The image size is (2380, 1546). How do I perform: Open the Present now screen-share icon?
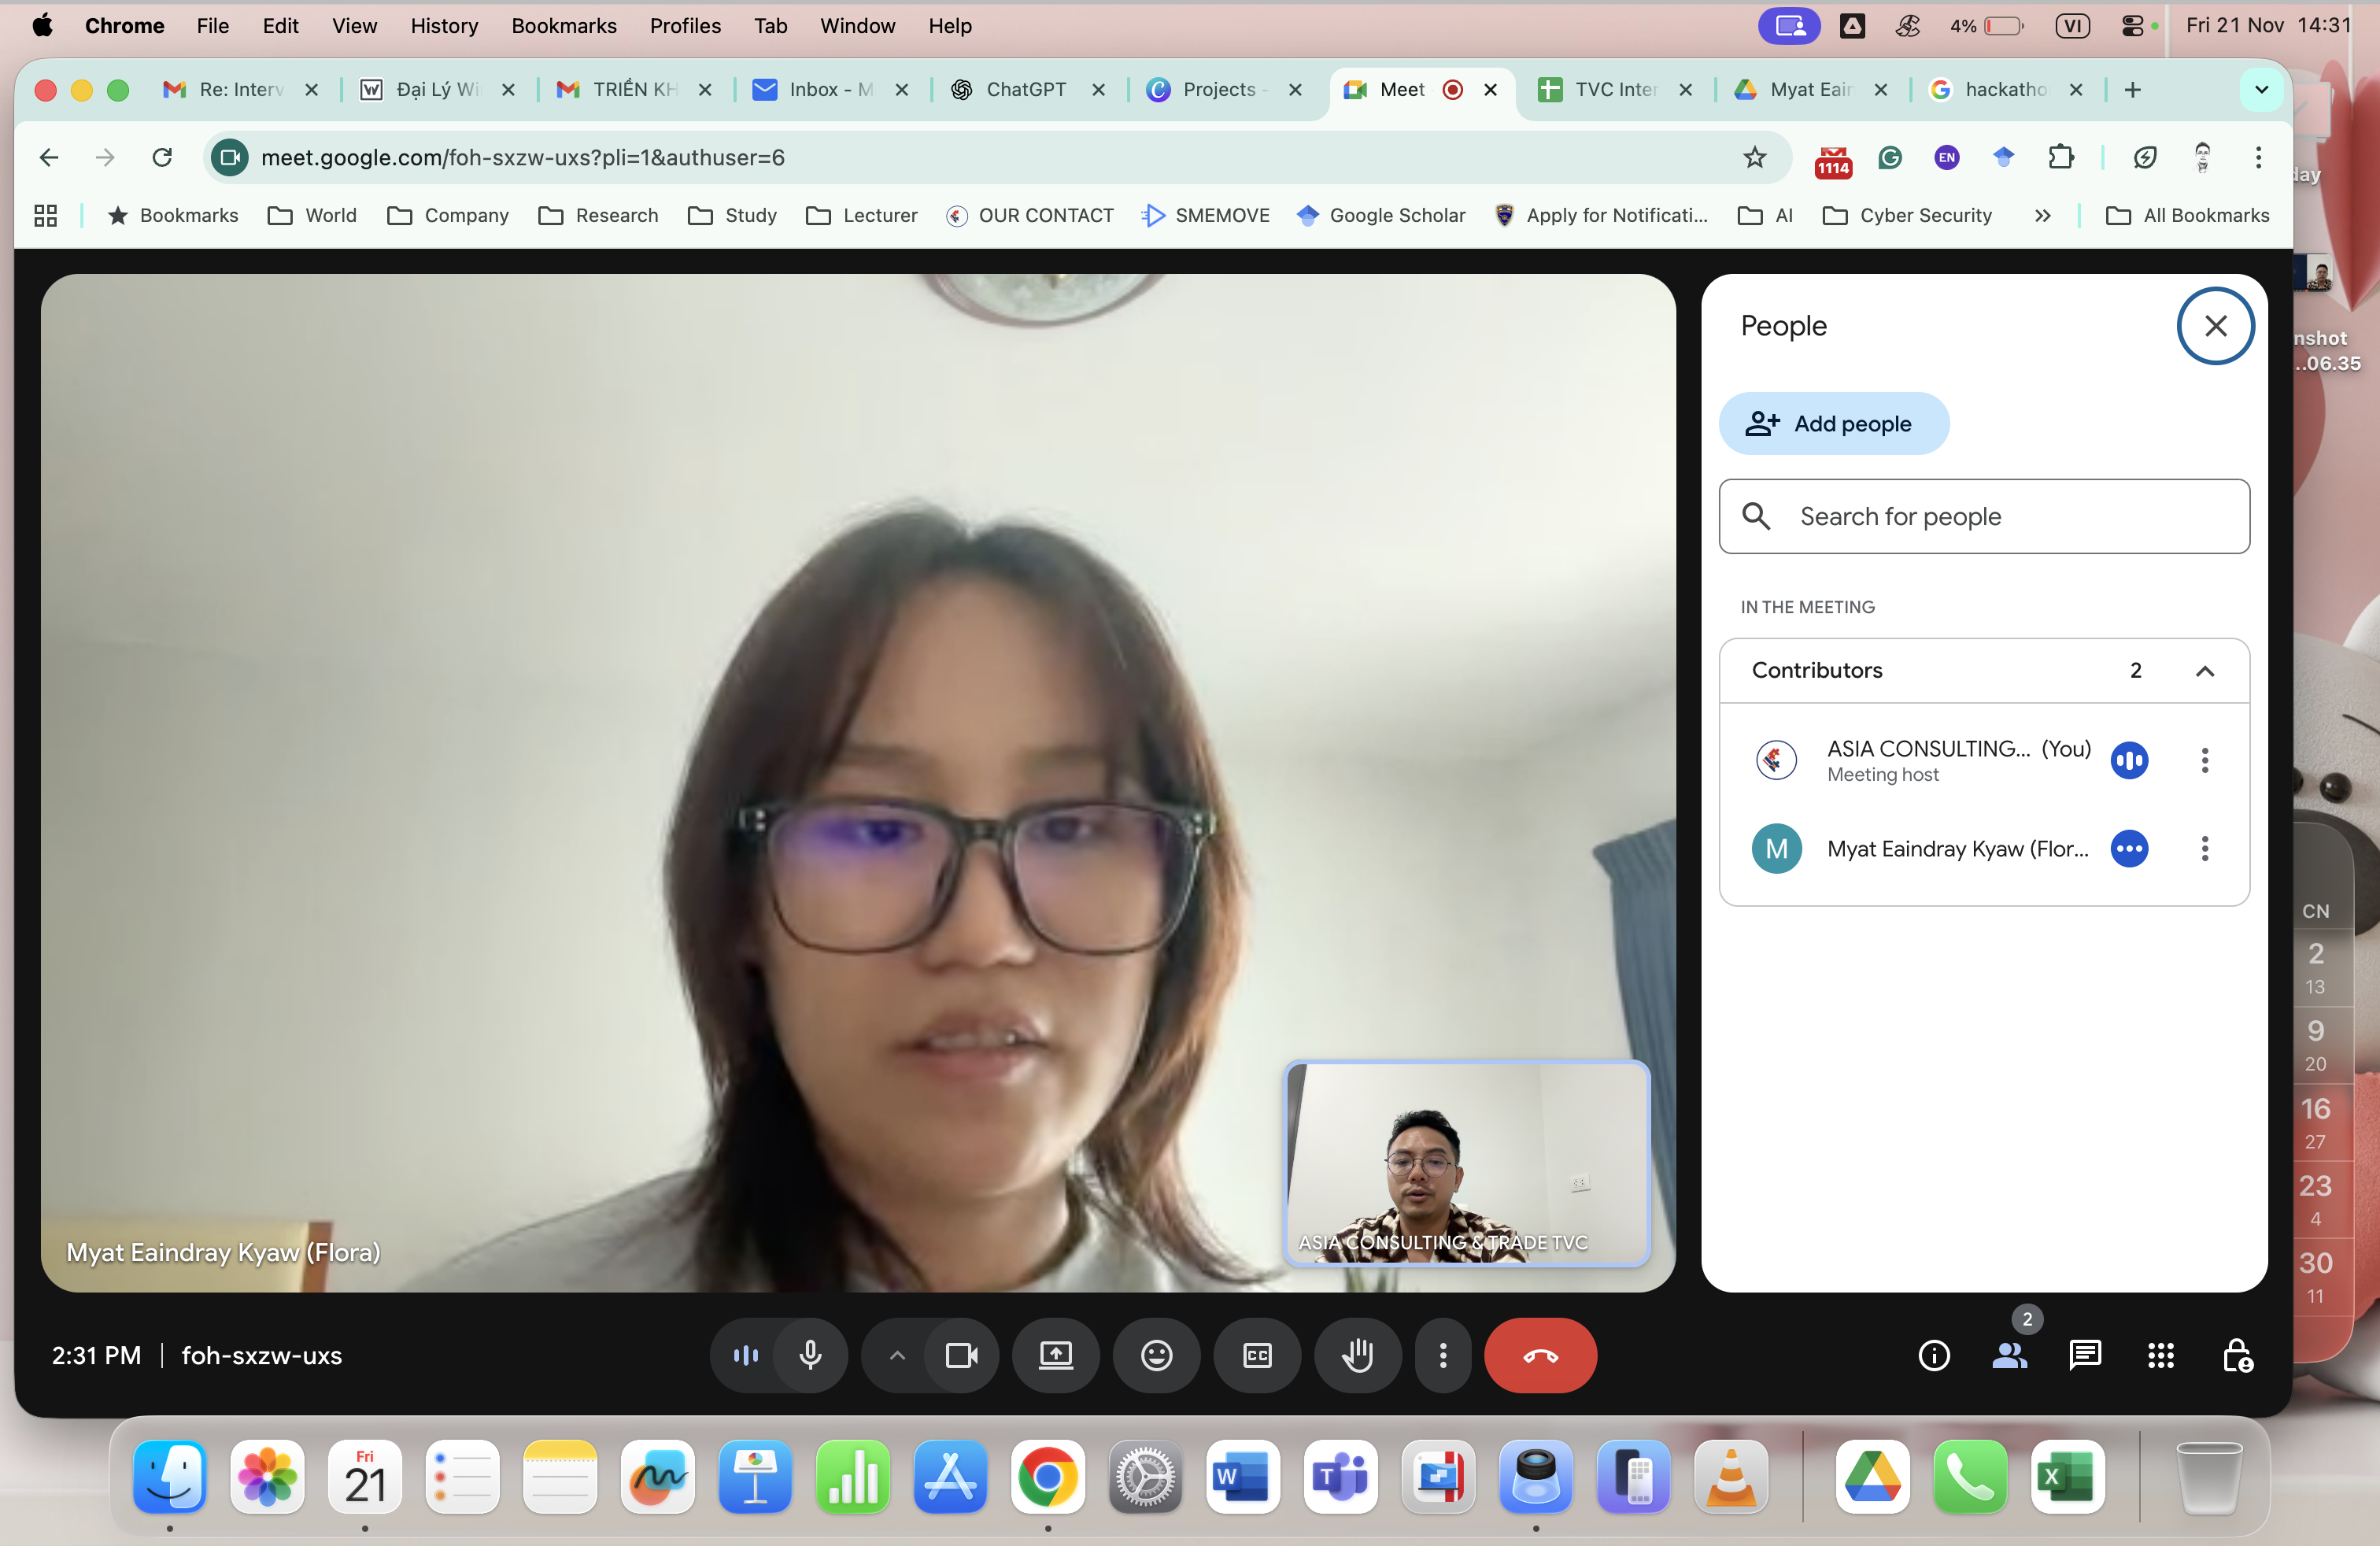pos(1055,1356)
